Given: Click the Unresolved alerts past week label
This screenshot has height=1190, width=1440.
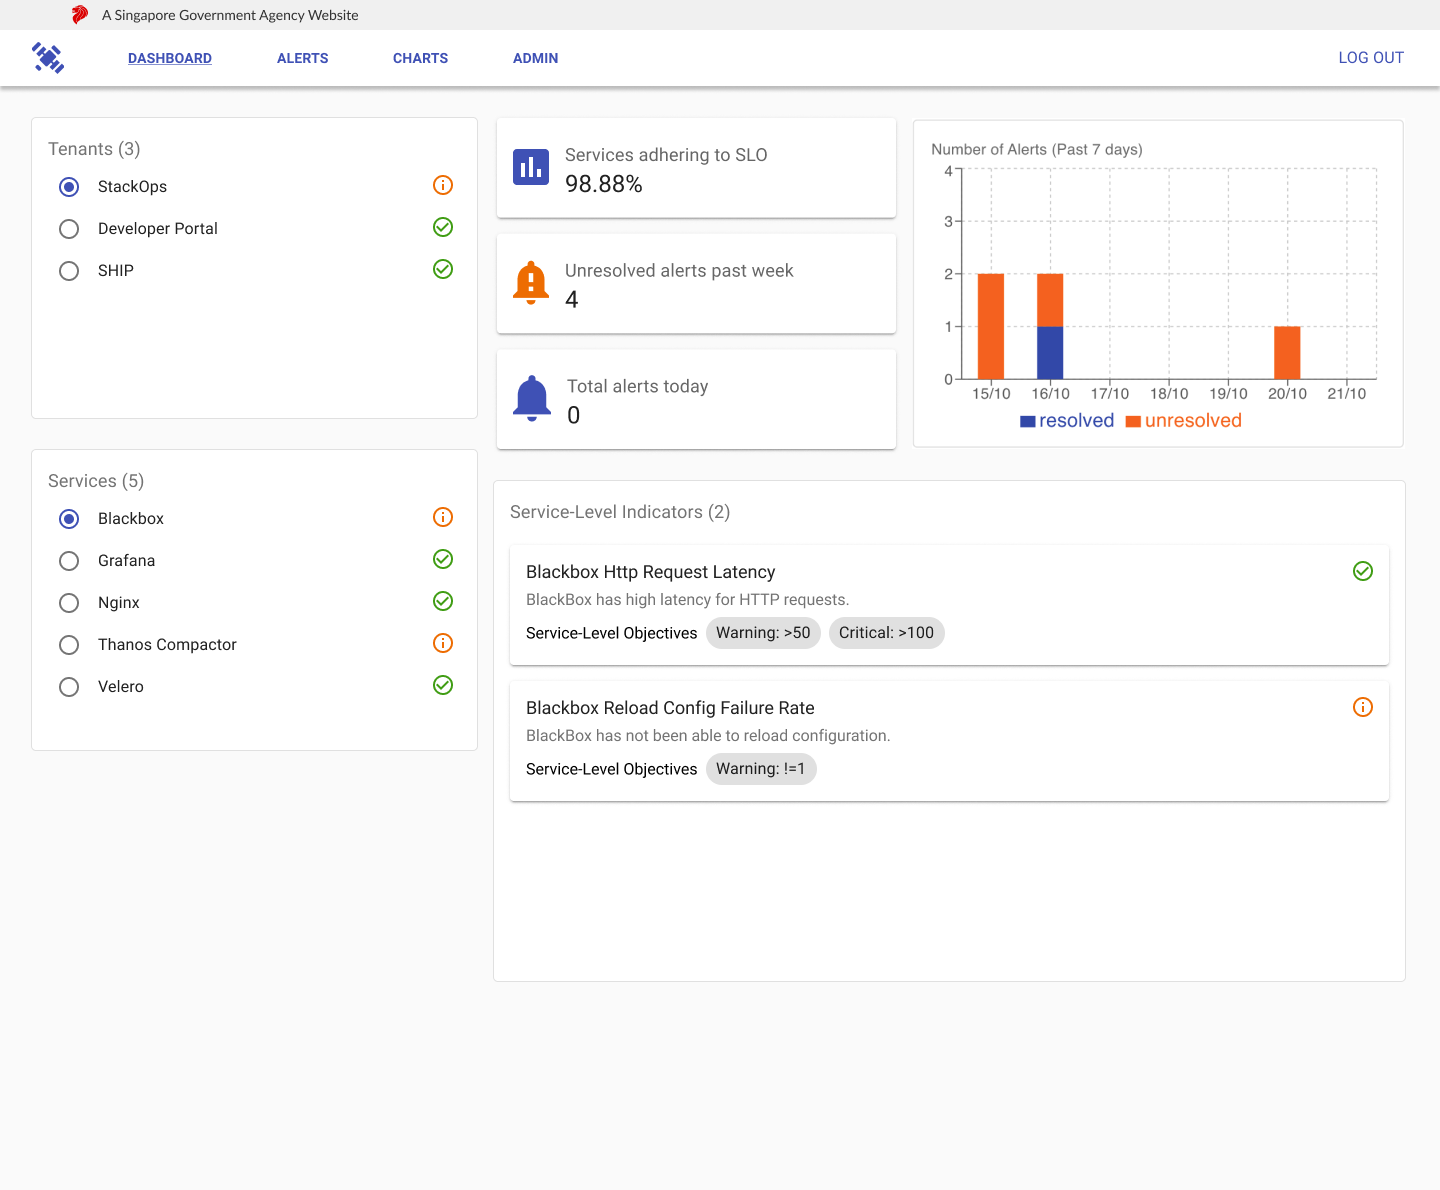Looking at the screenshot, I should [x=679, y=271].
